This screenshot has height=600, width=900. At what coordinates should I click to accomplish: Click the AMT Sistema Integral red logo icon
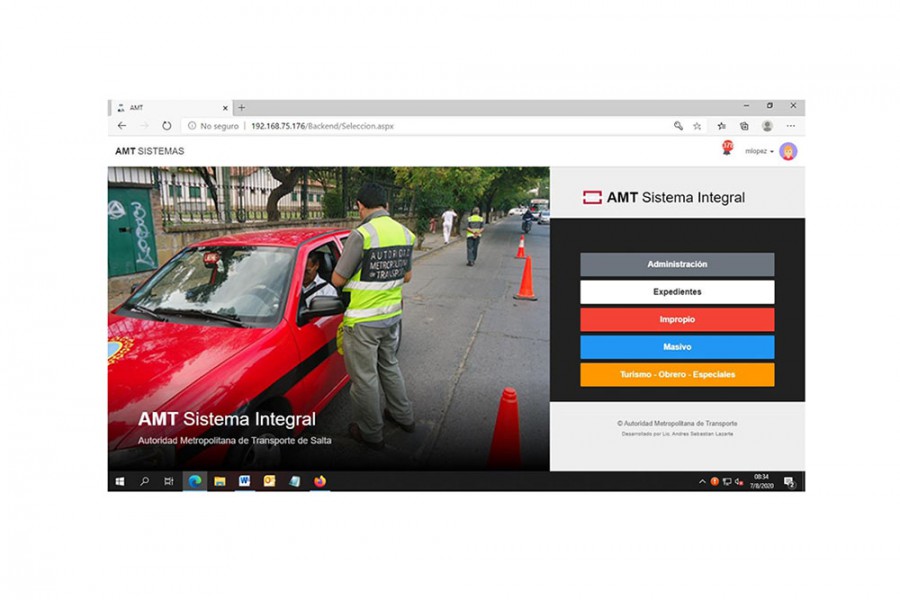click(592, 198)
